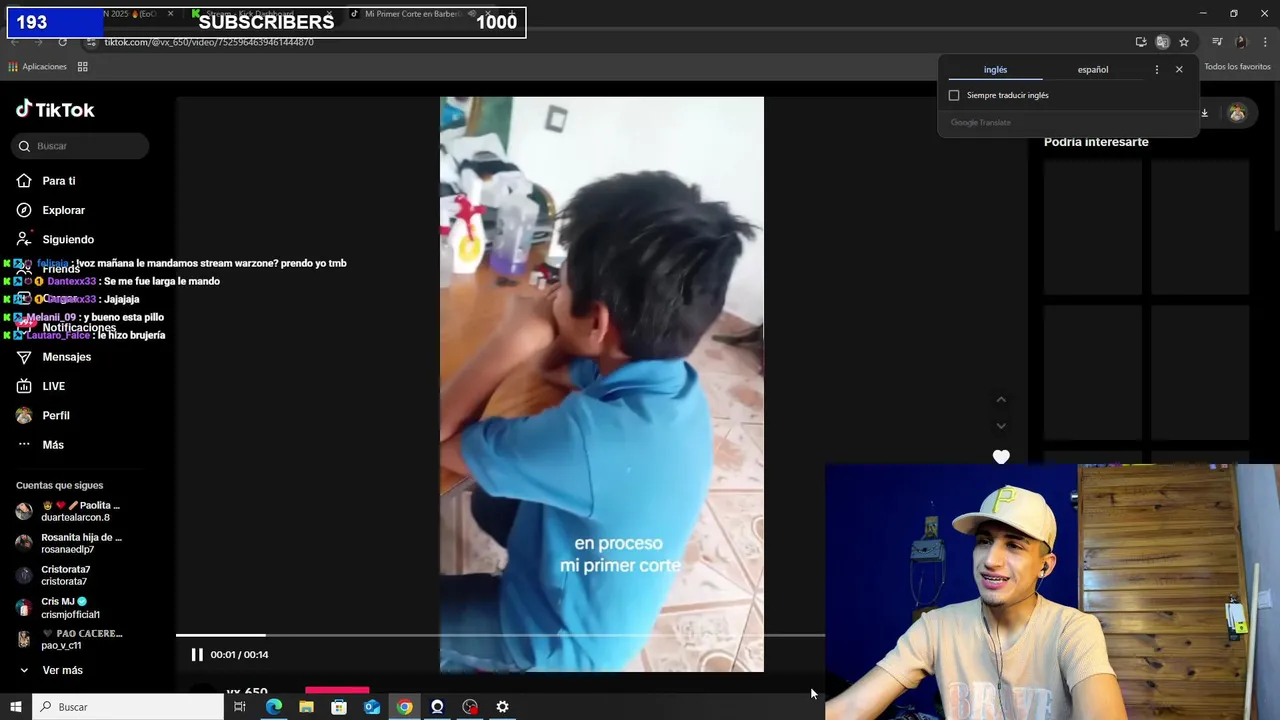
Task: Open Mensajes in the sidebar
Action: coord(54,357)
